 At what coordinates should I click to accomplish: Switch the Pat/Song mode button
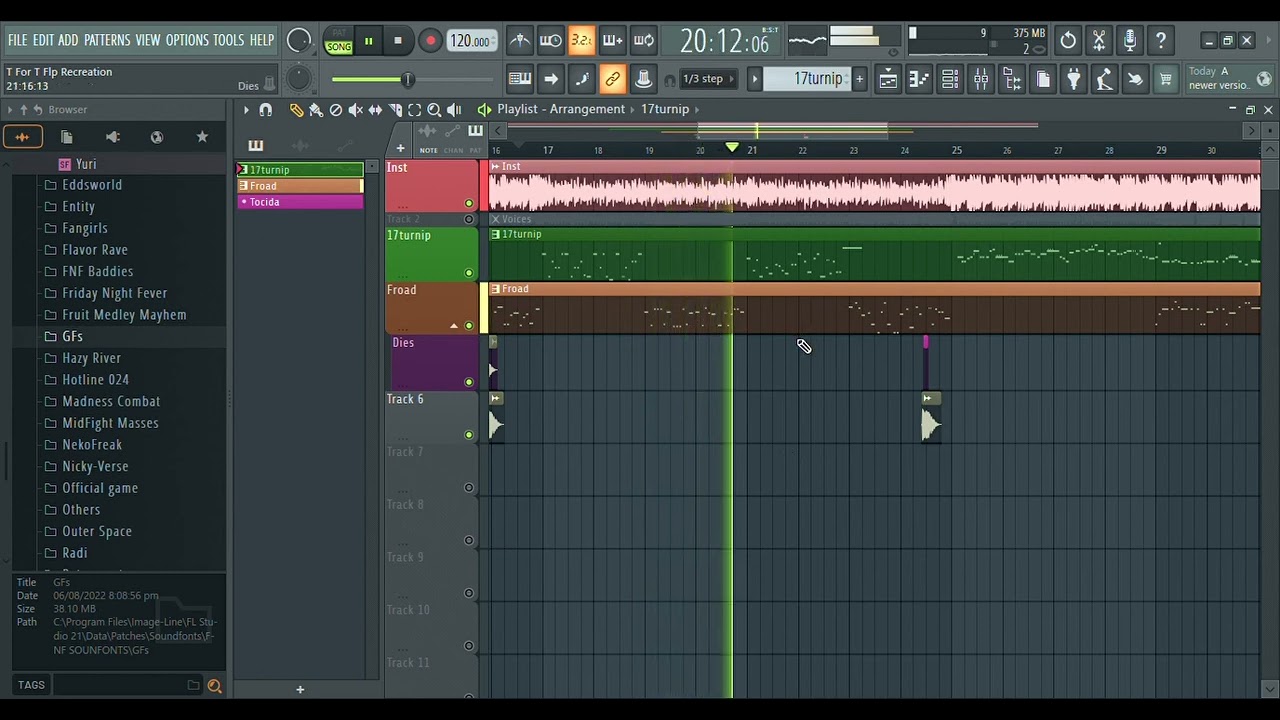pyautogui.click(x=339, y=41)
